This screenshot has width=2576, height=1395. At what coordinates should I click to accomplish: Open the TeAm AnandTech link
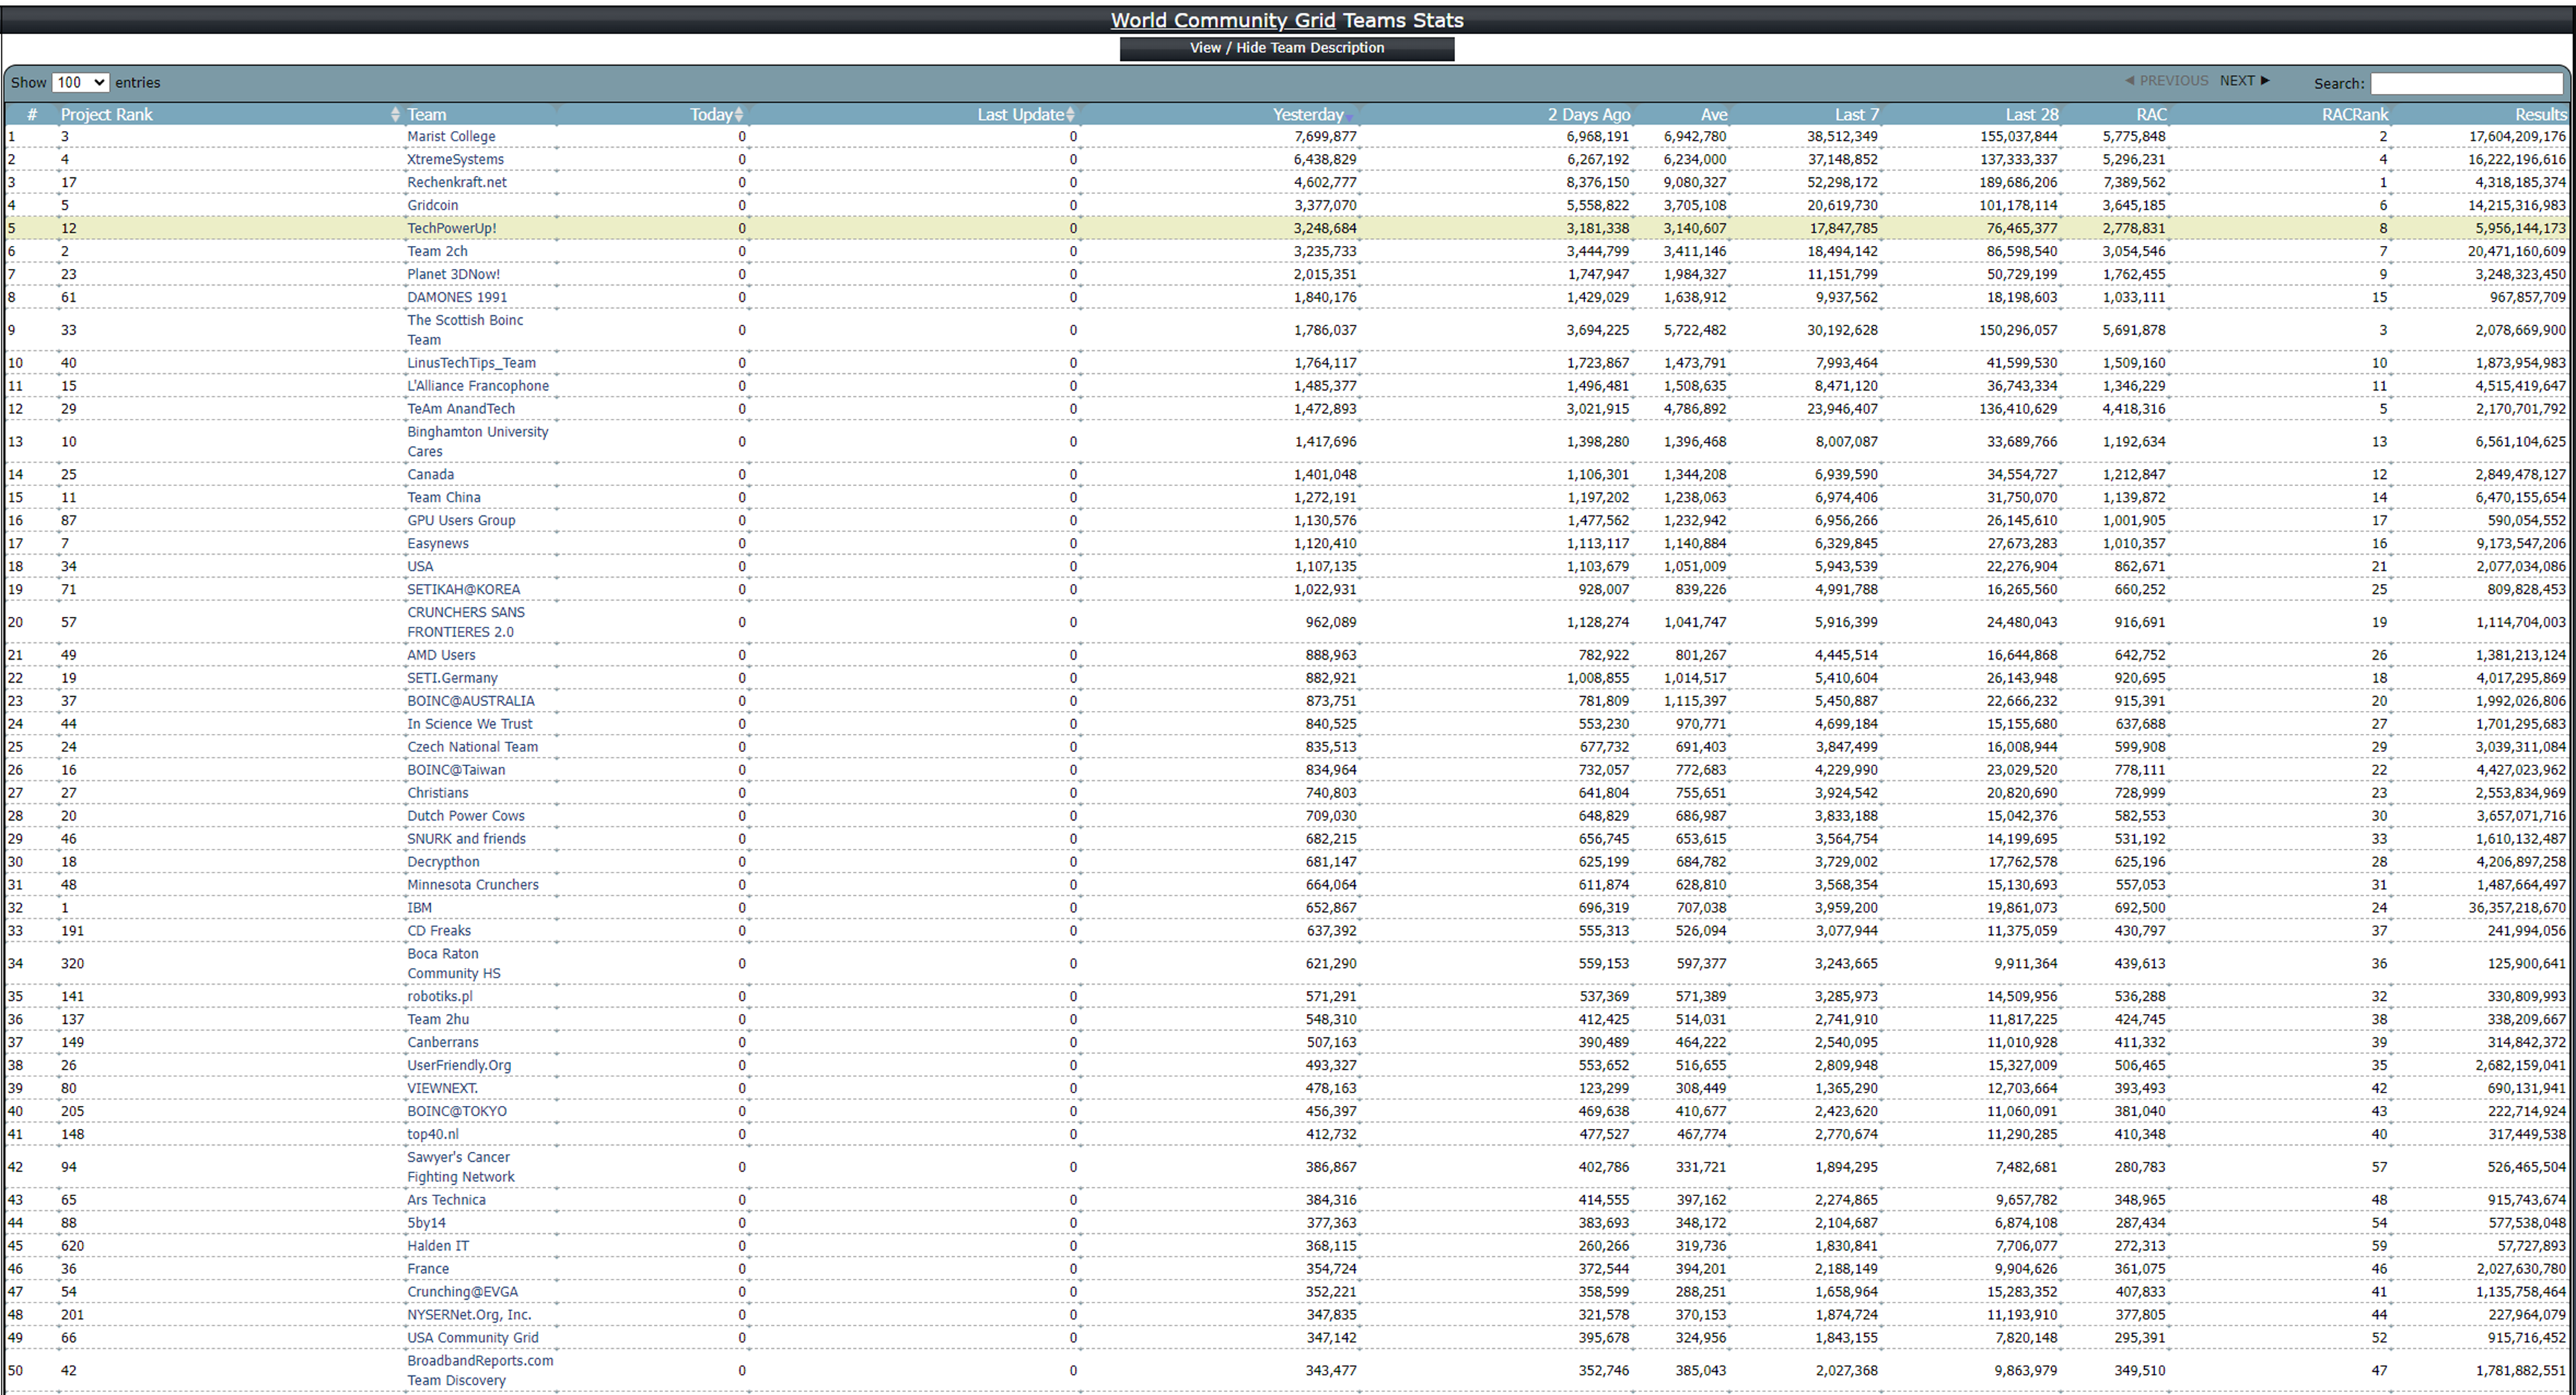coord(461,409)
